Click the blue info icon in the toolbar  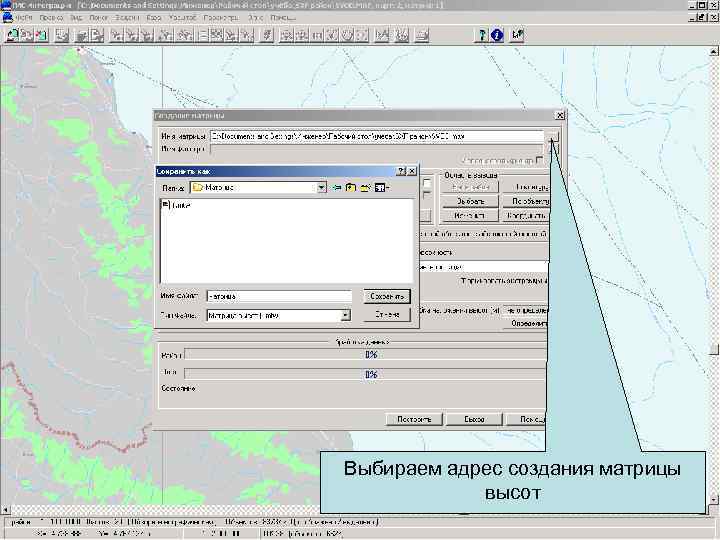[x=497, y=35]
